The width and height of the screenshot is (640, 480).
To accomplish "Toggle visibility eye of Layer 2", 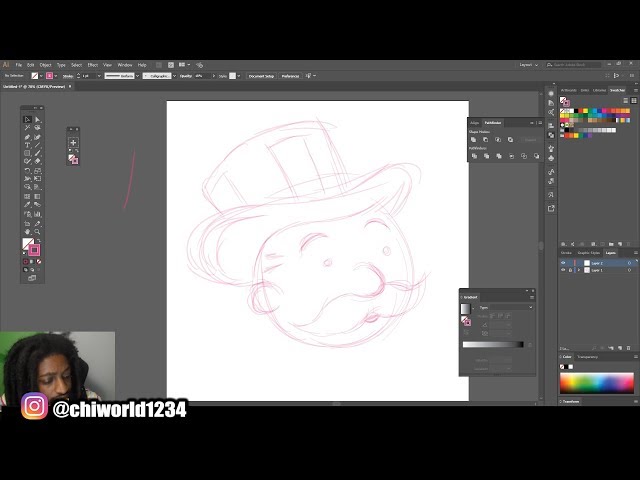I will point(563,263).
